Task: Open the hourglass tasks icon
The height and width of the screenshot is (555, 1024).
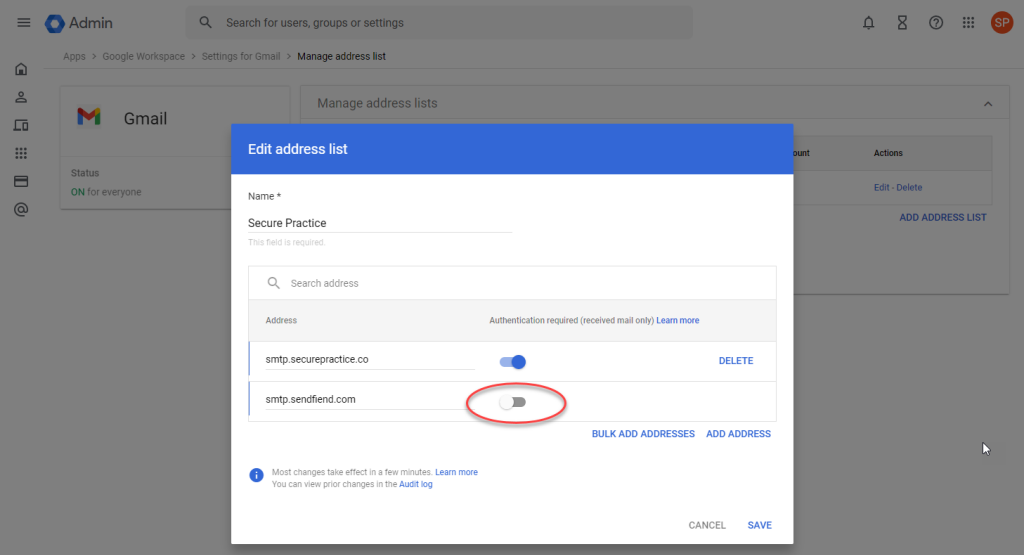Action: click(902, 22)
